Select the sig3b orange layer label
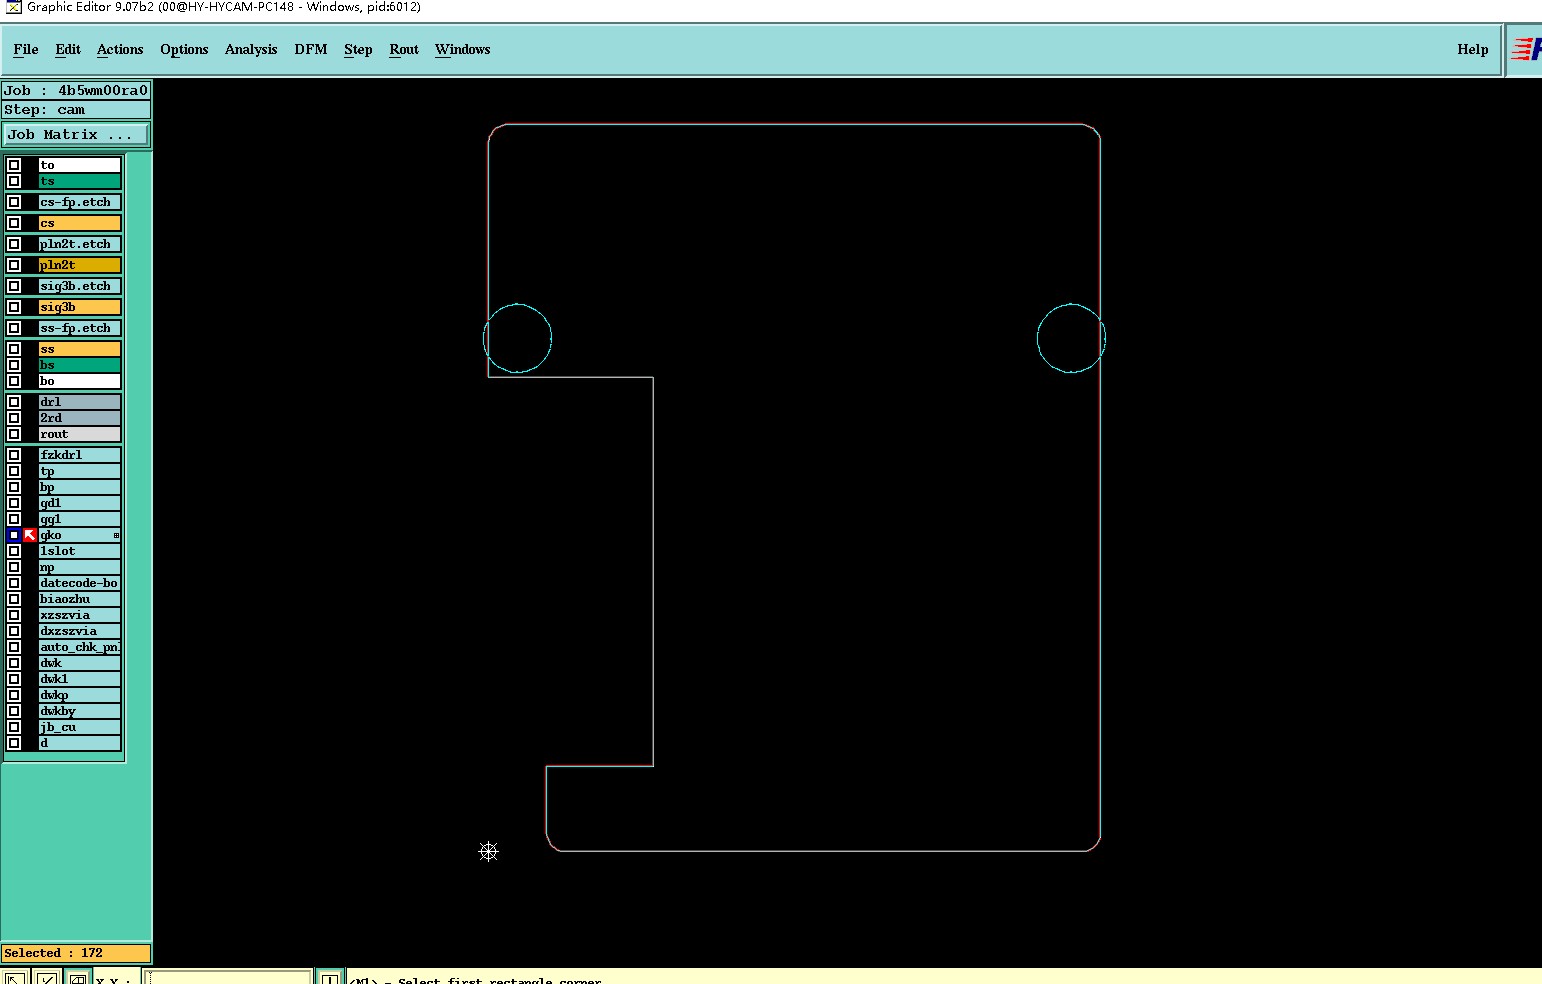The image size is (1542, 984). click(80, 307)
